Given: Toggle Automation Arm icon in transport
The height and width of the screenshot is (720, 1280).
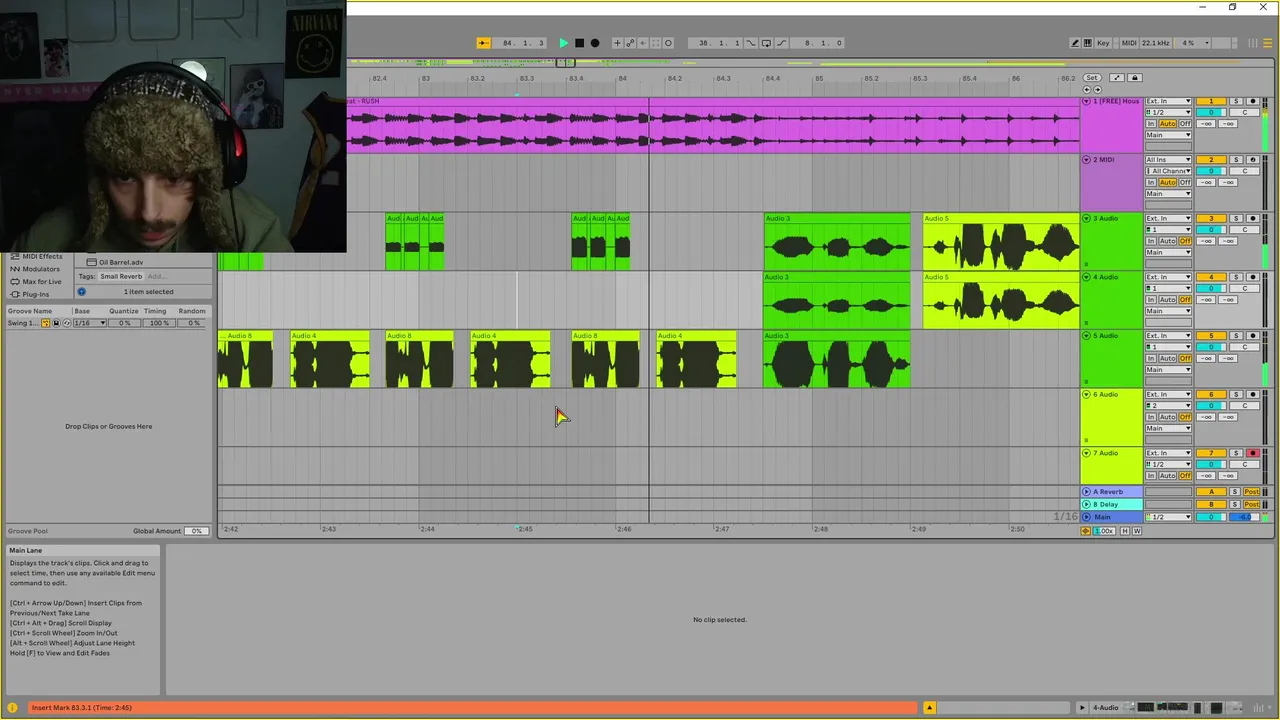Looking at the screenshot, I should pos(630,43).
